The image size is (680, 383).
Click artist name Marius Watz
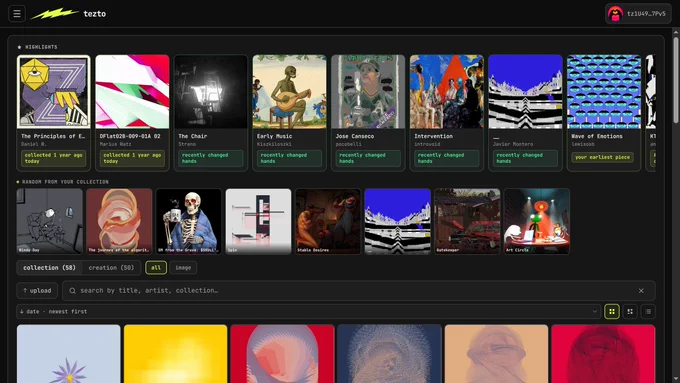[115, 144]
